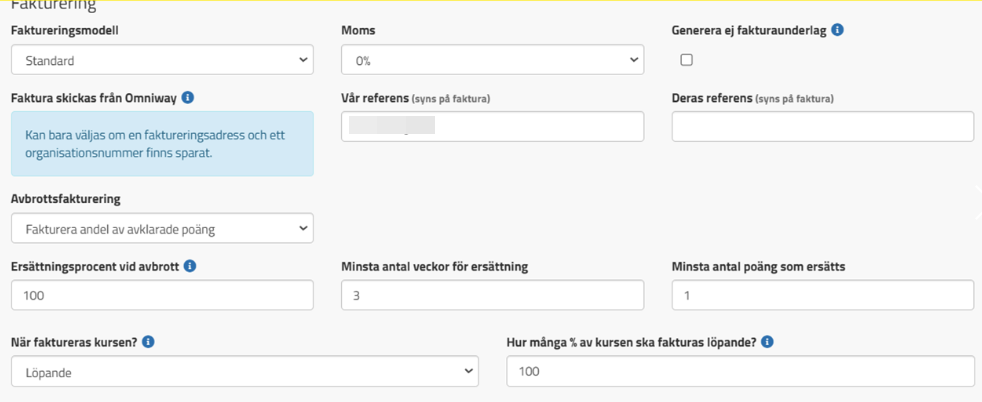Image resolution: width=982 pixels, height=402 pixels.
Task: Click the Ersättningsprocent vid avbrott field
Action: point(162,295)
